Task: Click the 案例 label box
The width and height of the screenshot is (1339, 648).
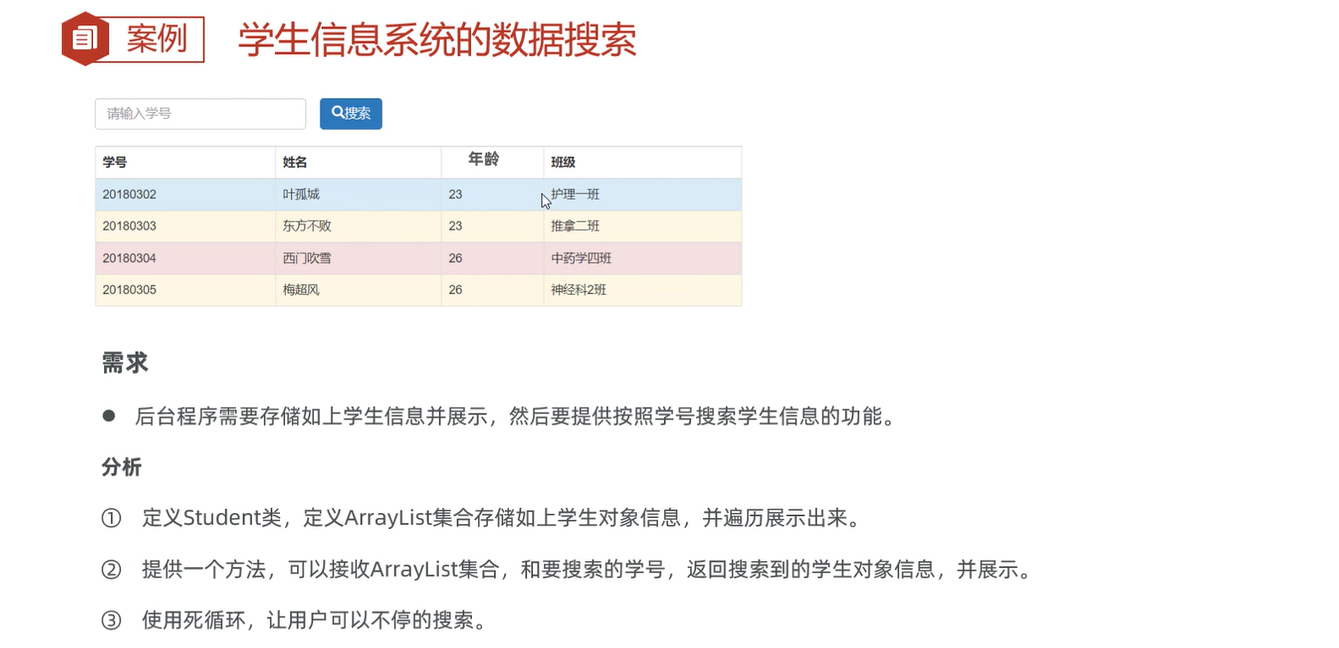Action: point(156,40)
